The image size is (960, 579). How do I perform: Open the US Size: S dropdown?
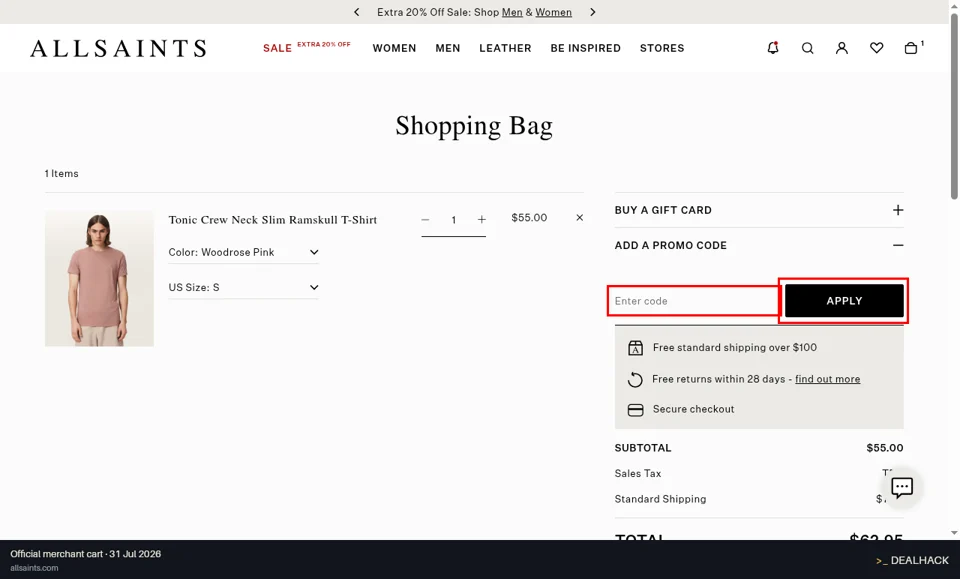coord(244,287)
